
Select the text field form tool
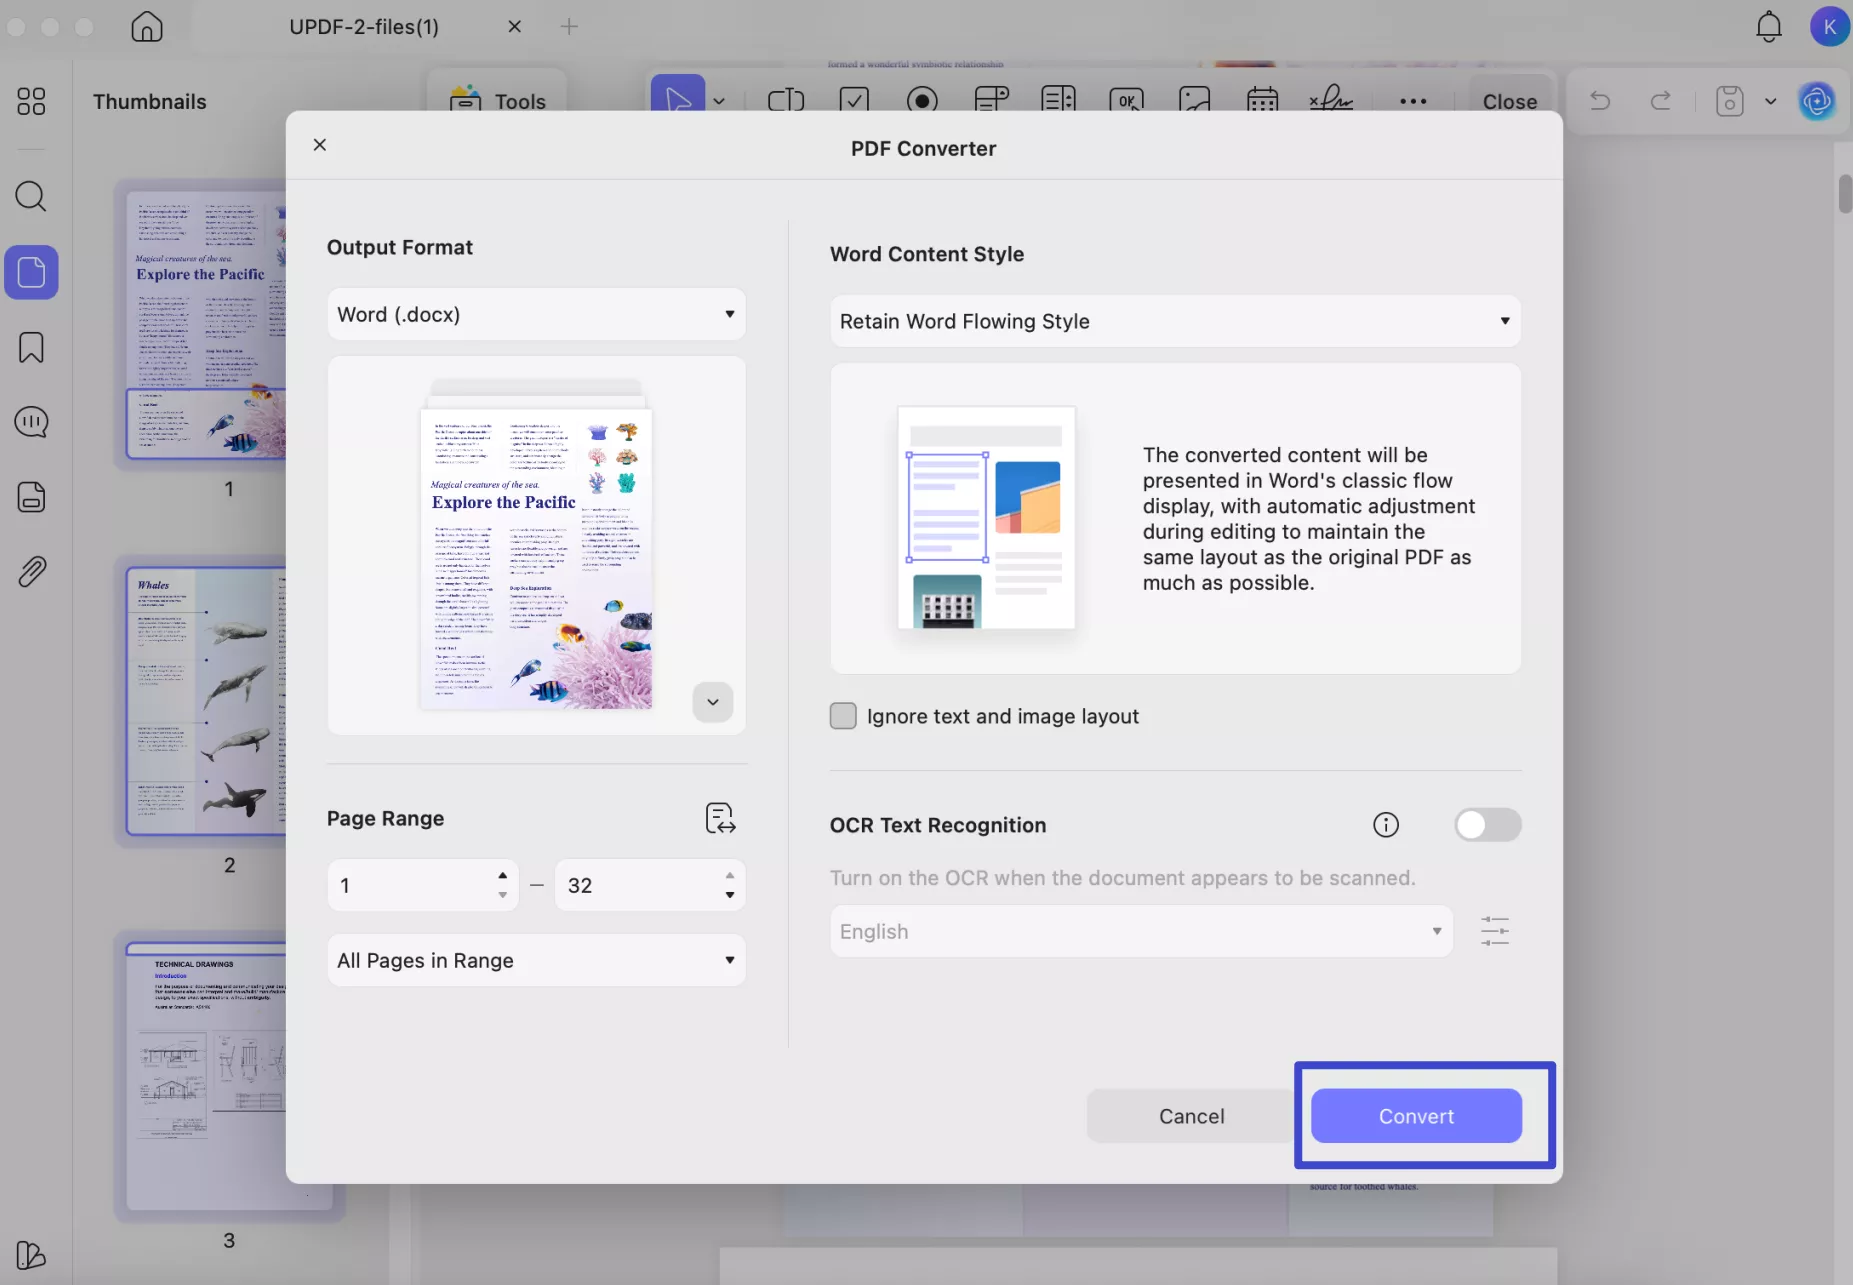point(787,99)
